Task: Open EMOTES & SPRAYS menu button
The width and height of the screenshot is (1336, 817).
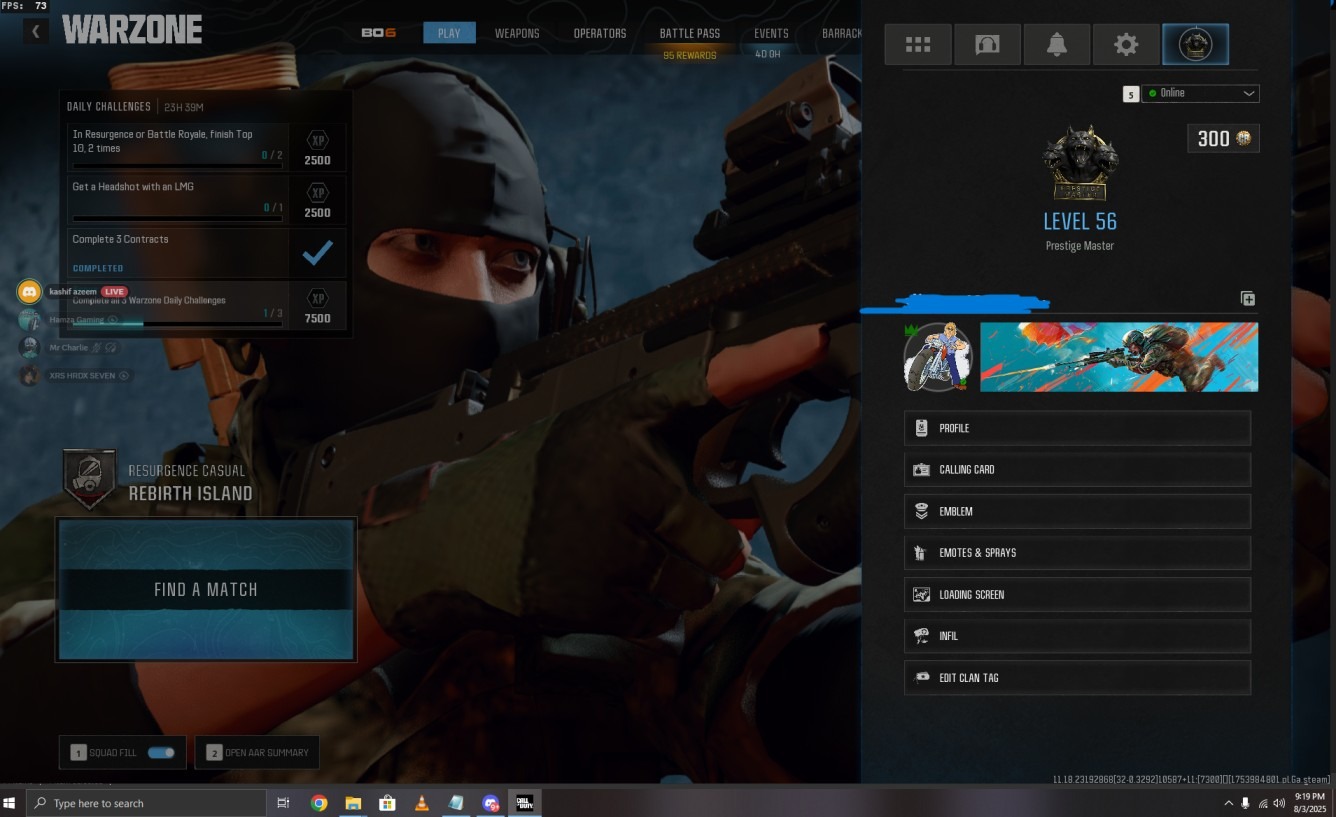Action: click(1077, 552)
